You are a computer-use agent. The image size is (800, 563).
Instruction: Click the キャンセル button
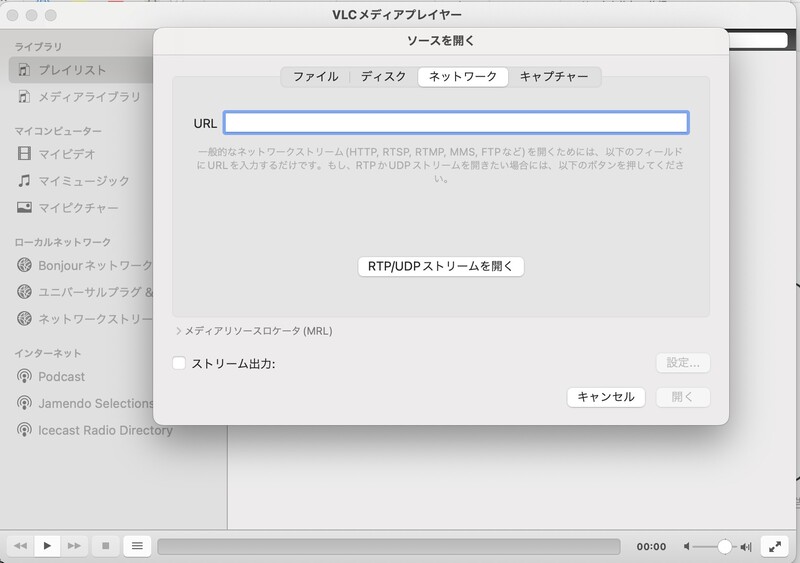pyautogui.click(x=606, y=397)
